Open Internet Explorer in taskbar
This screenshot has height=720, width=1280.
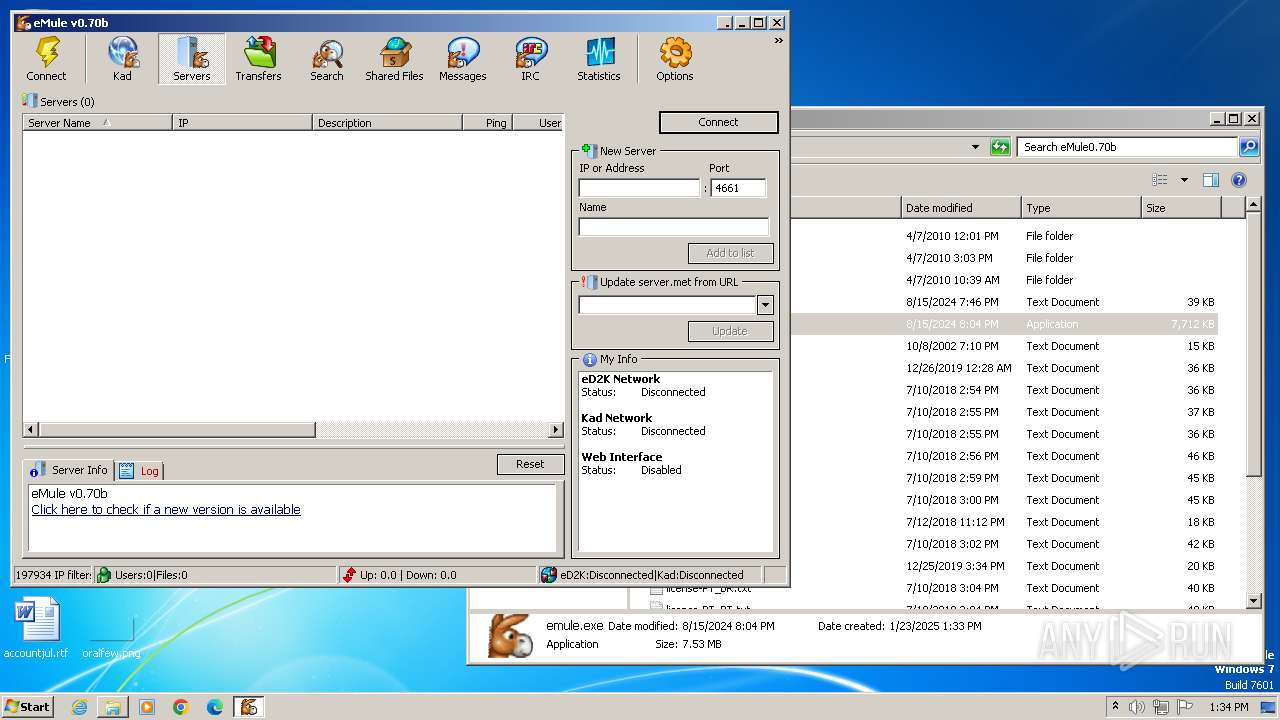tap(79, 707)
